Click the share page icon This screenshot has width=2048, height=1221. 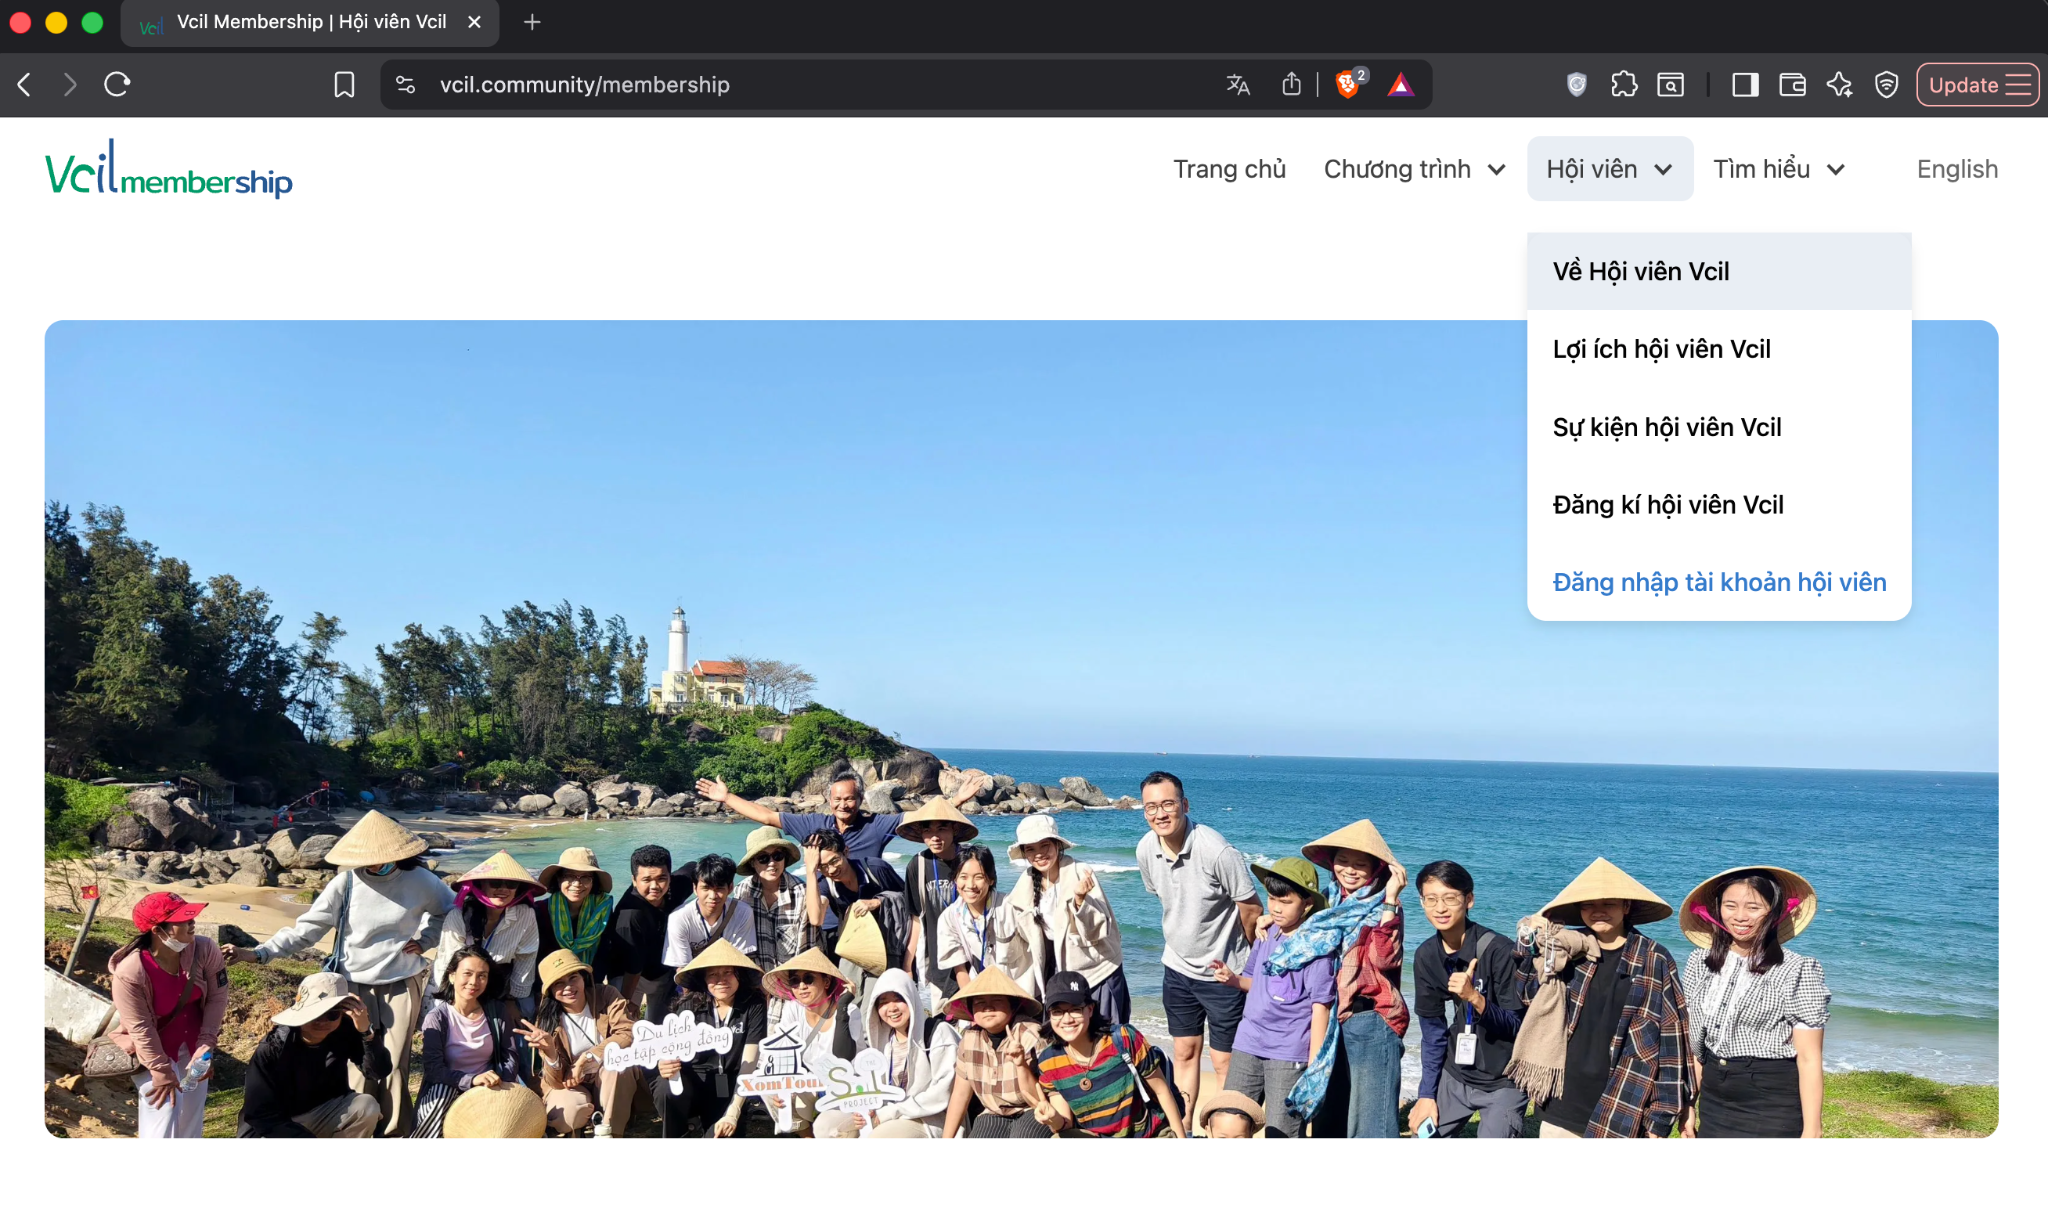click(x=1291, y=85)
